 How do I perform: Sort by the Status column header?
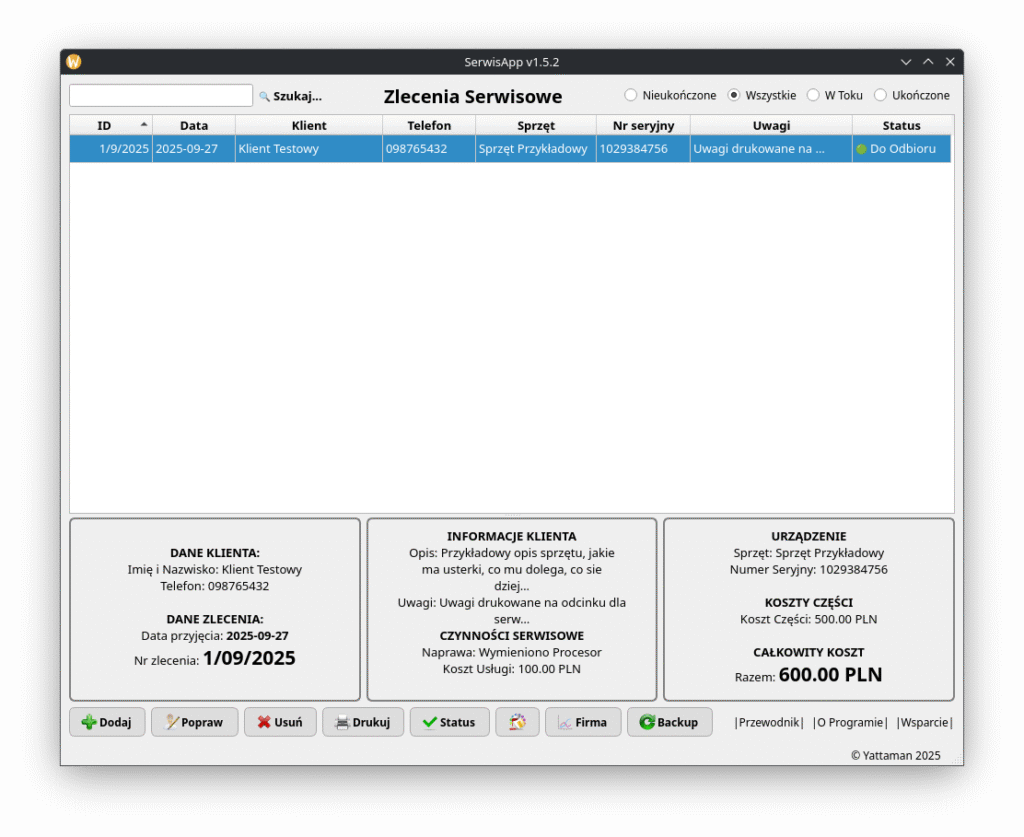901,125
